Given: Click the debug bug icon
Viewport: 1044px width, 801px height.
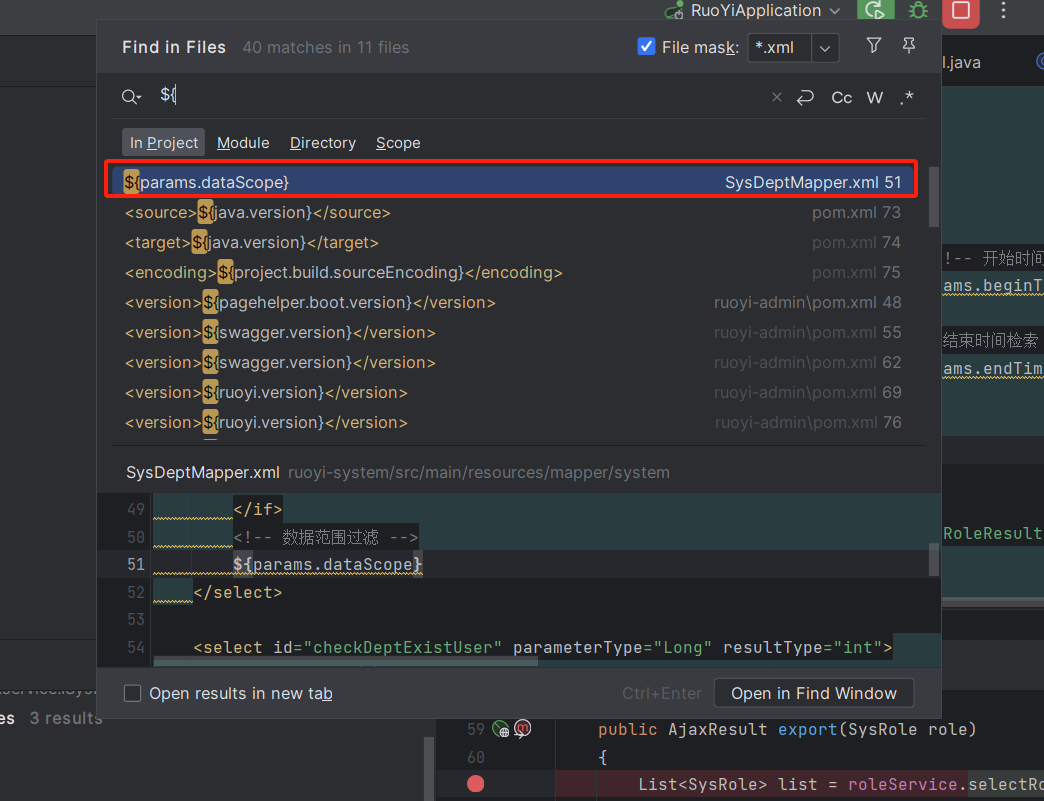Looking at the screenshot, I should [x=918, y=10].
